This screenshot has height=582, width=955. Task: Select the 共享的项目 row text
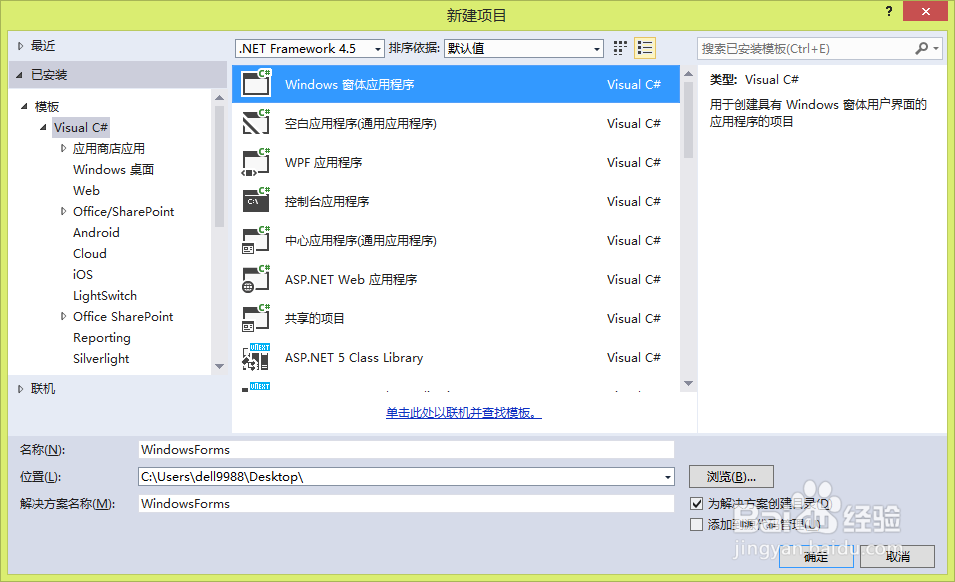[314, 318]
